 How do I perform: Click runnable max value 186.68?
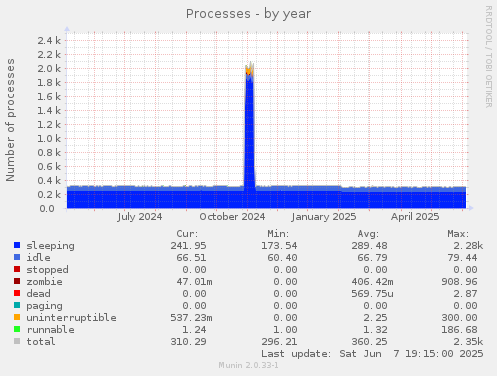pyautogui.click(x=459, y=330)
